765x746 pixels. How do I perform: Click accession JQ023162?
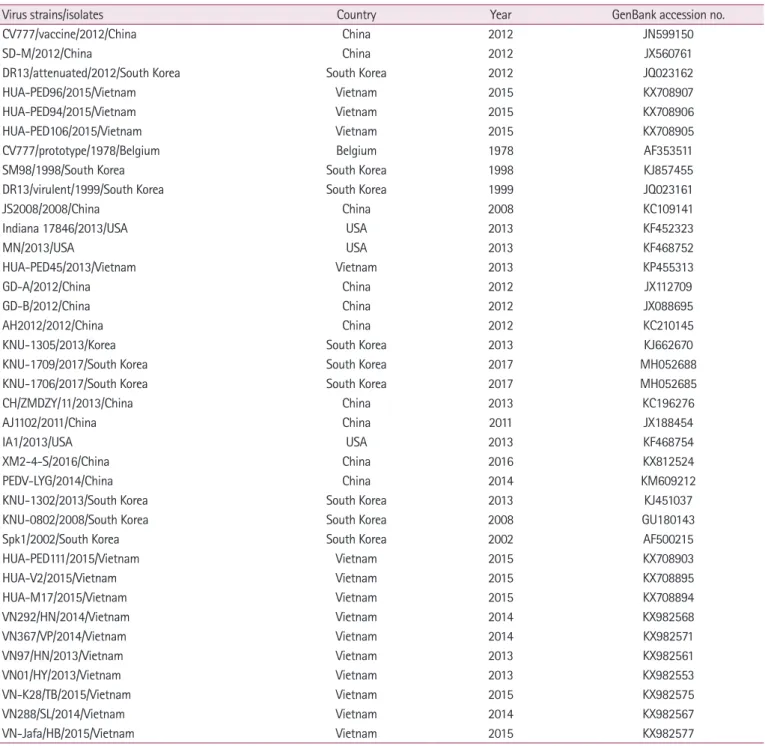click(x=668, y=73)
